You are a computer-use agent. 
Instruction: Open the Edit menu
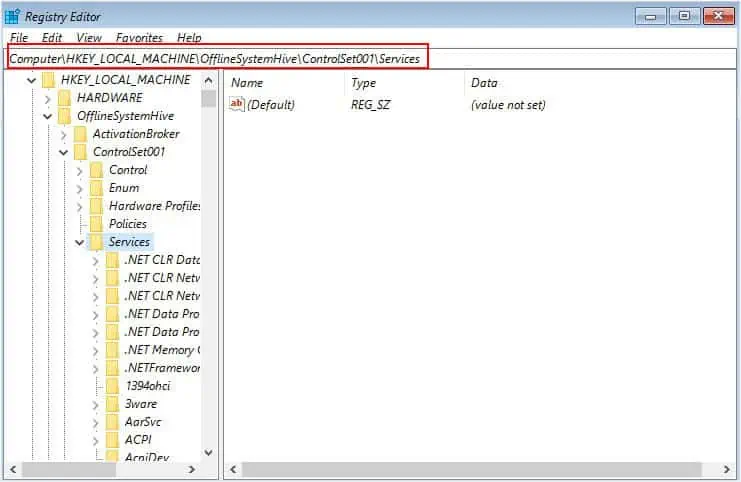[52, 37]
